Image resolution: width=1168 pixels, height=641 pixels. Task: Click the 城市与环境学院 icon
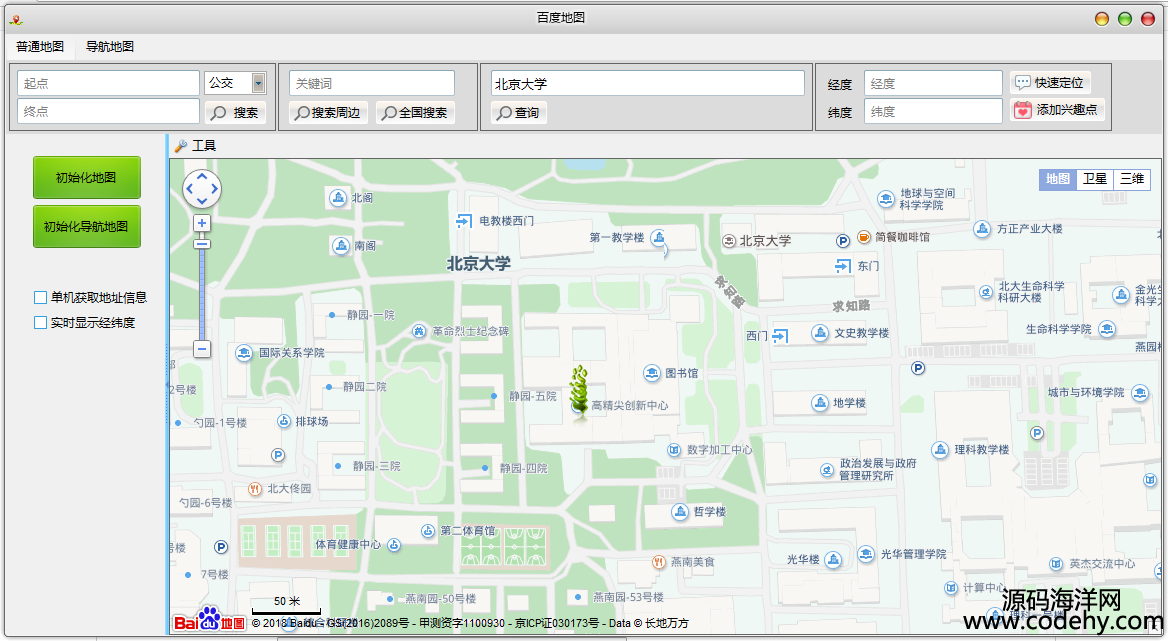tap(1140, 393)
